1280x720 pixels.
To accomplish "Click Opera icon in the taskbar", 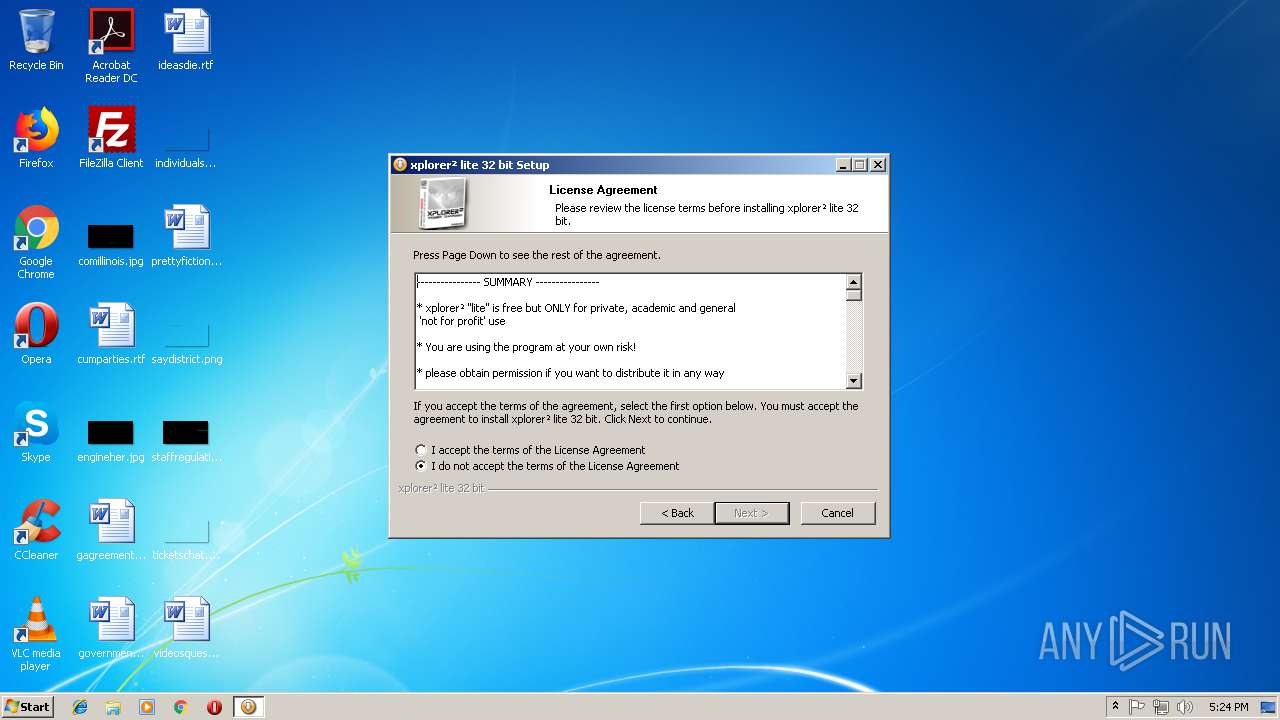I will point(214,707).
